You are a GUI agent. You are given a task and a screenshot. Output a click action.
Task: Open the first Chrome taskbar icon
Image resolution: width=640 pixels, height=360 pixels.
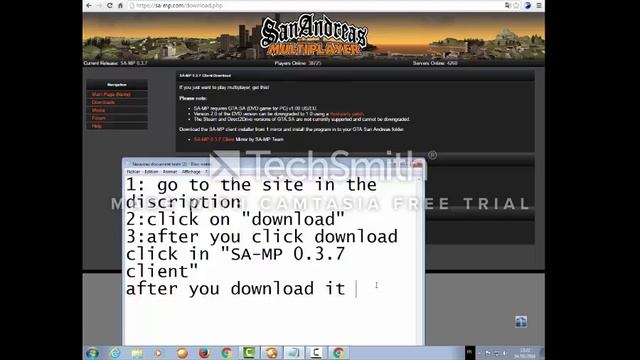pos(227,353)
